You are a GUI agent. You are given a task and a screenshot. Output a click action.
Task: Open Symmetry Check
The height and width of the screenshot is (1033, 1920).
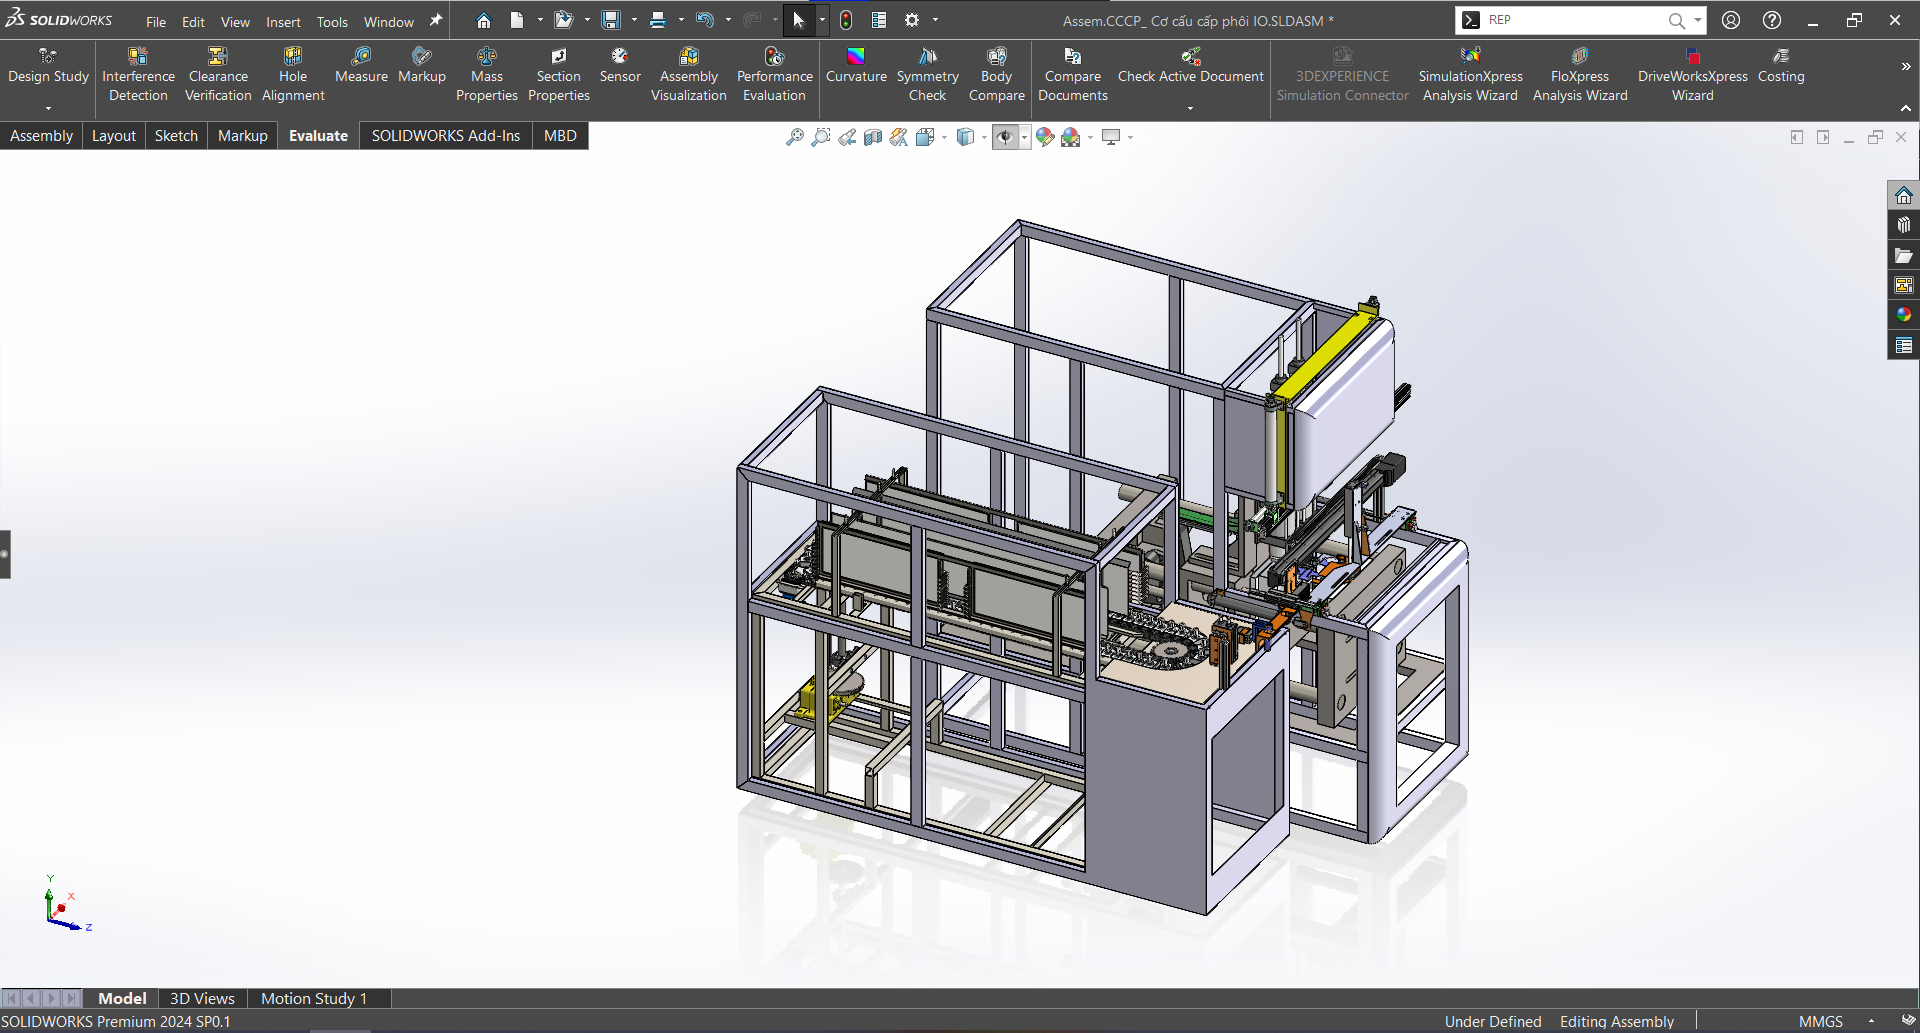(927, 75)
